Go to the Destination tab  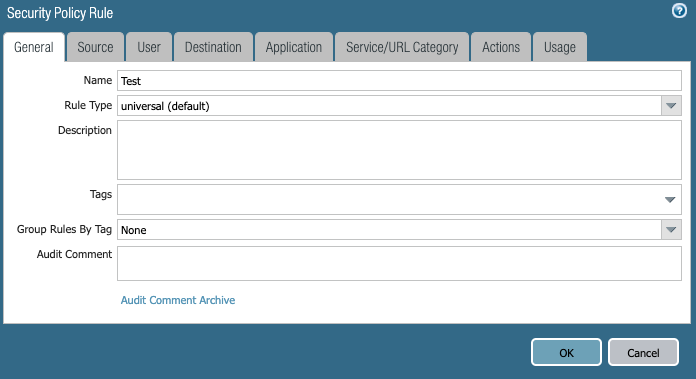click(x=213, y=47)
